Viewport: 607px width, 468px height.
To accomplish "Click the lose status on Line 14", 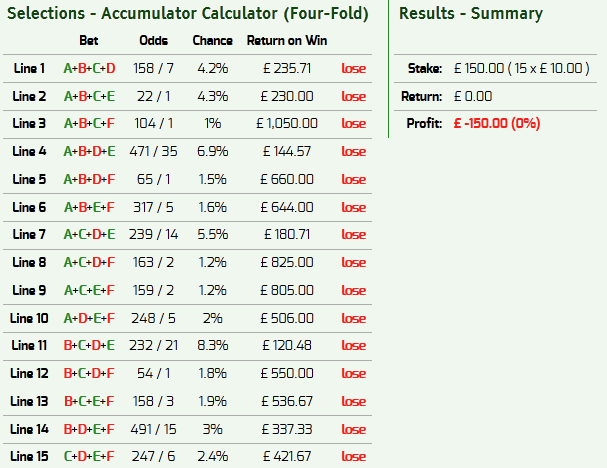I will click(x=353, y=429).
